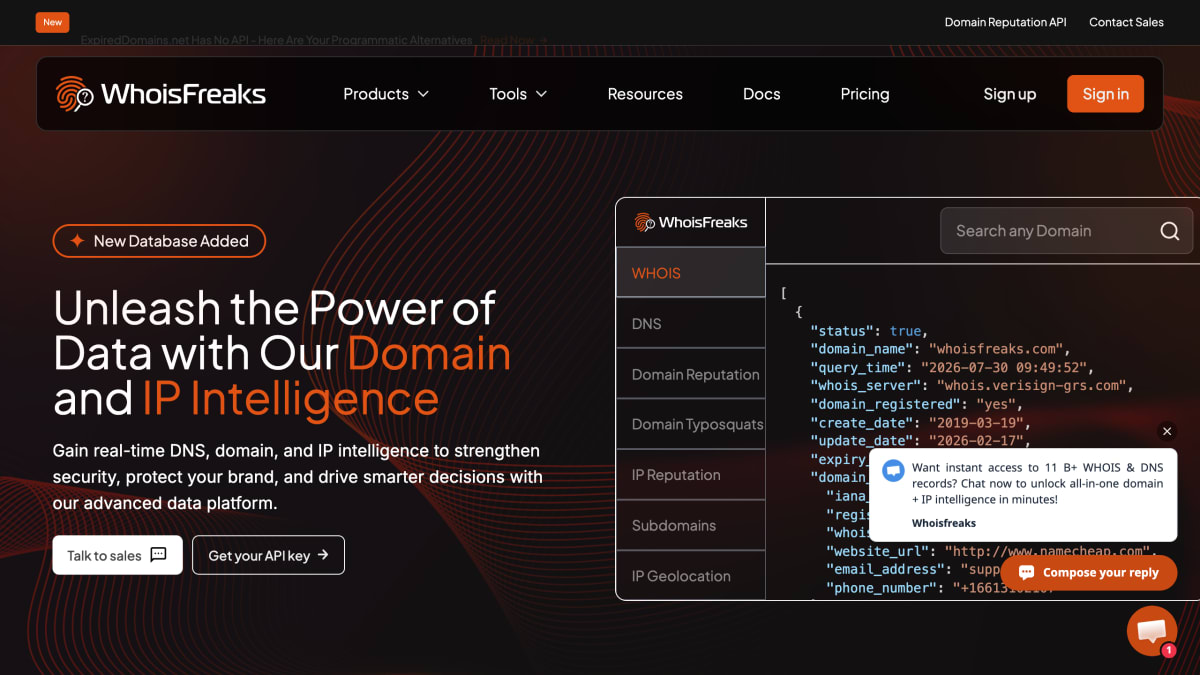Focus the Search any Domain input field
The height and width of the screenshot is (675, 1200).
point(1067,231)
